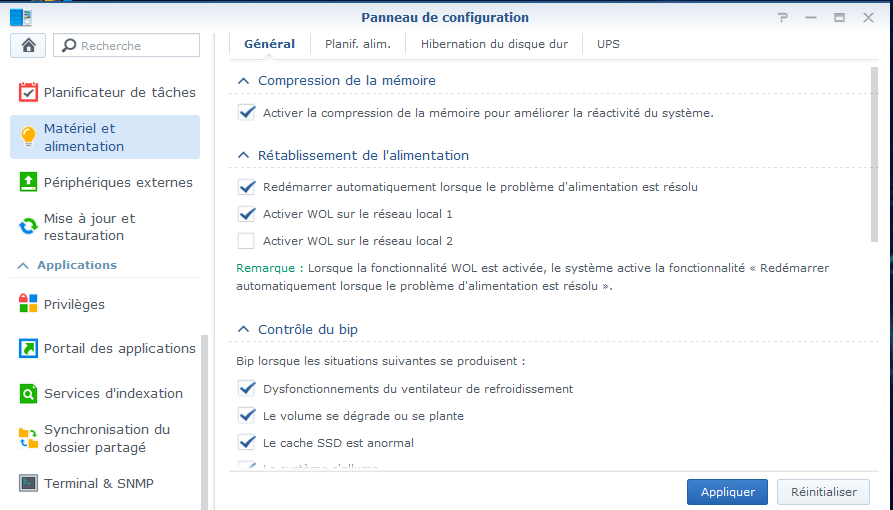Collapse the Applications sidebar group
The width and height of the screenshot is (893, 510).
[23, 266]
